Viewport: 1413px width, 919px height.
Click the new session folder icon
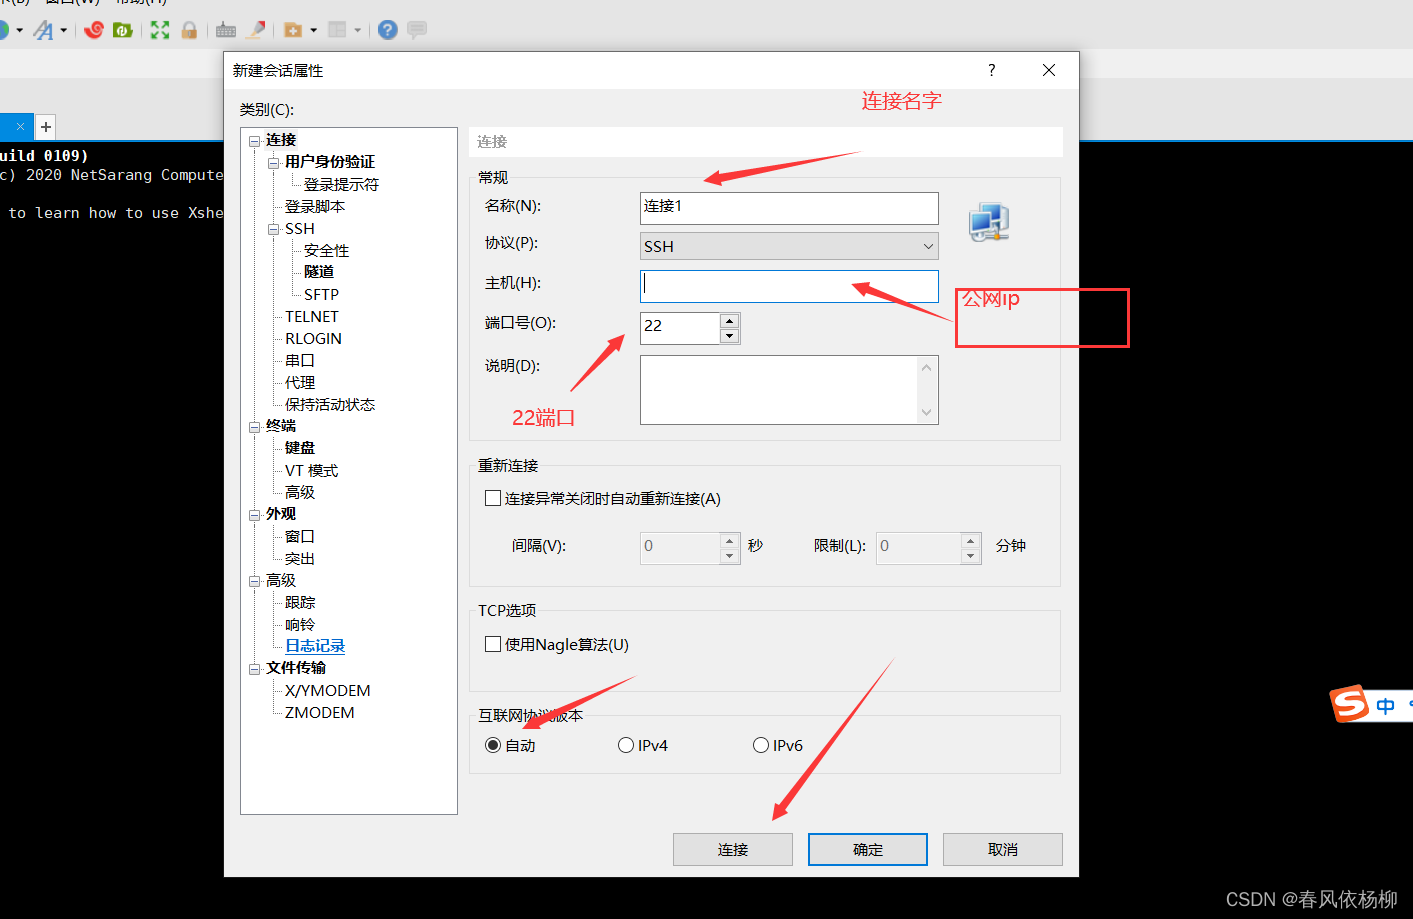tap(293, 30)
